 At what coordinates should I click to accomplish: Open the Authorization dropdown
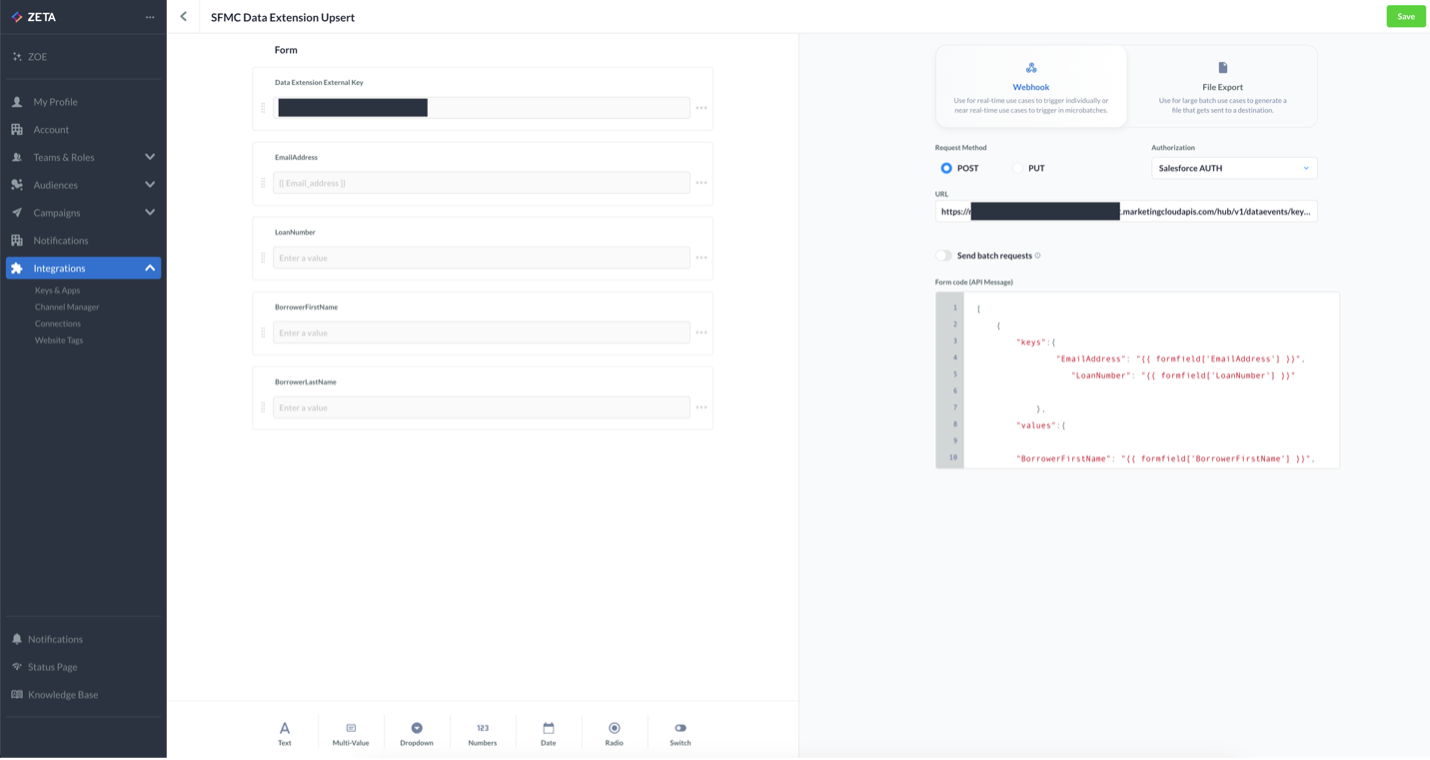pyautogui.click(x=1233, y=168)
